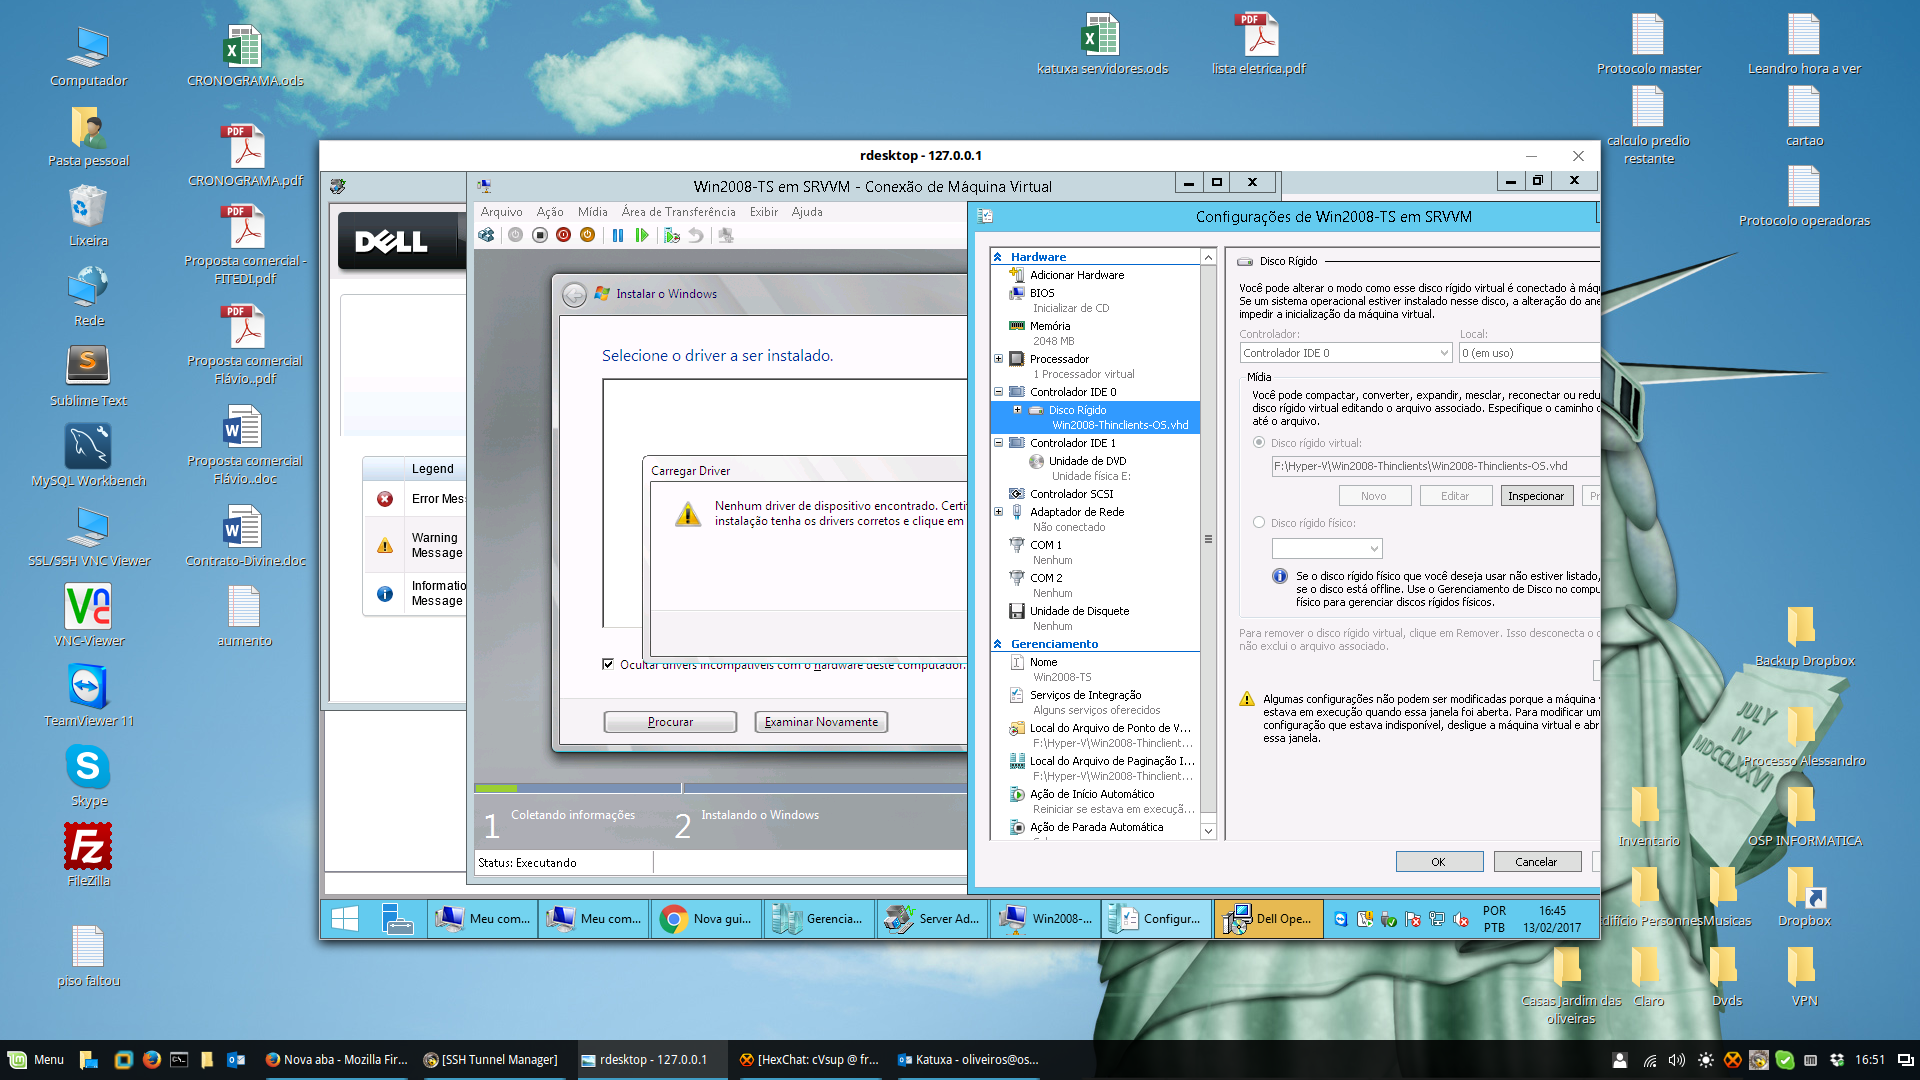
Task: Open Arquivo menu in VM connection window
Action: click(x=501, y=212)
